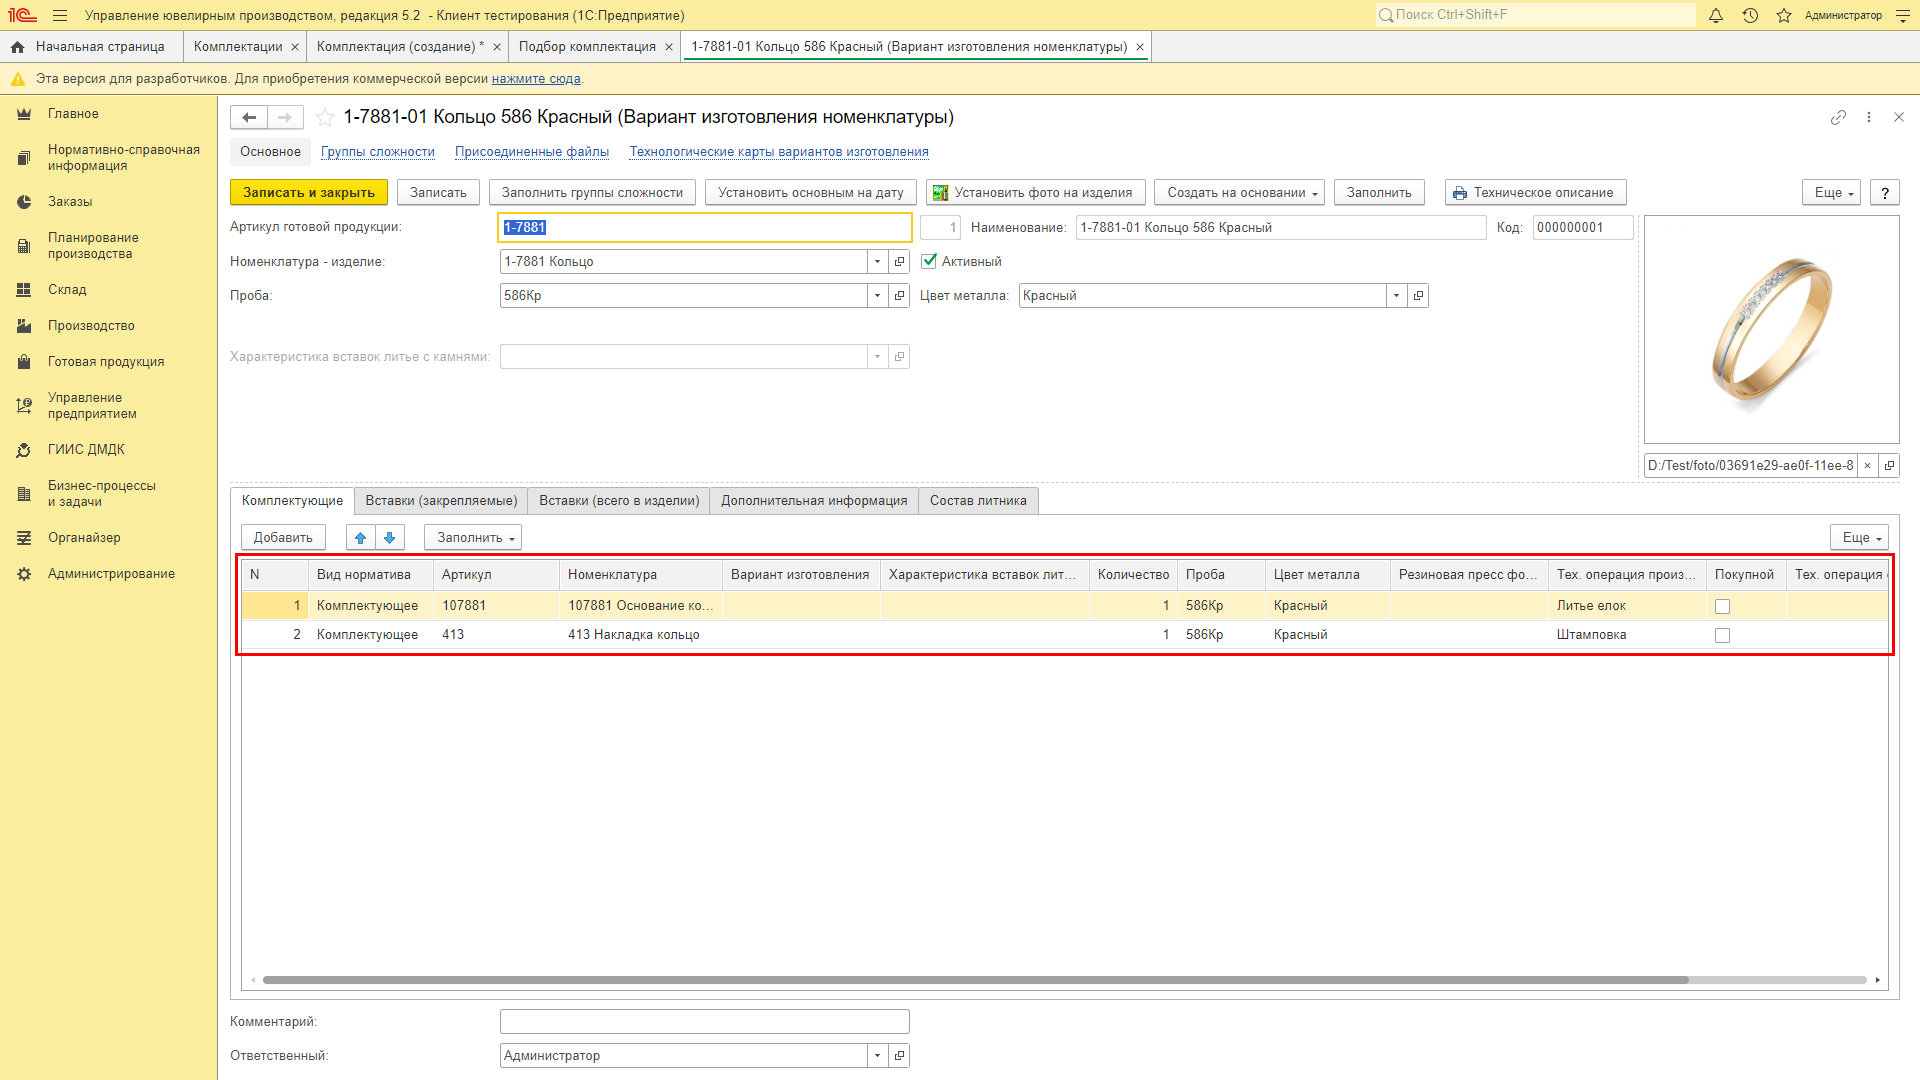Move row down with blue arrow
This screenshot has width=1920, height=1080.
click(x=390, y=538)
